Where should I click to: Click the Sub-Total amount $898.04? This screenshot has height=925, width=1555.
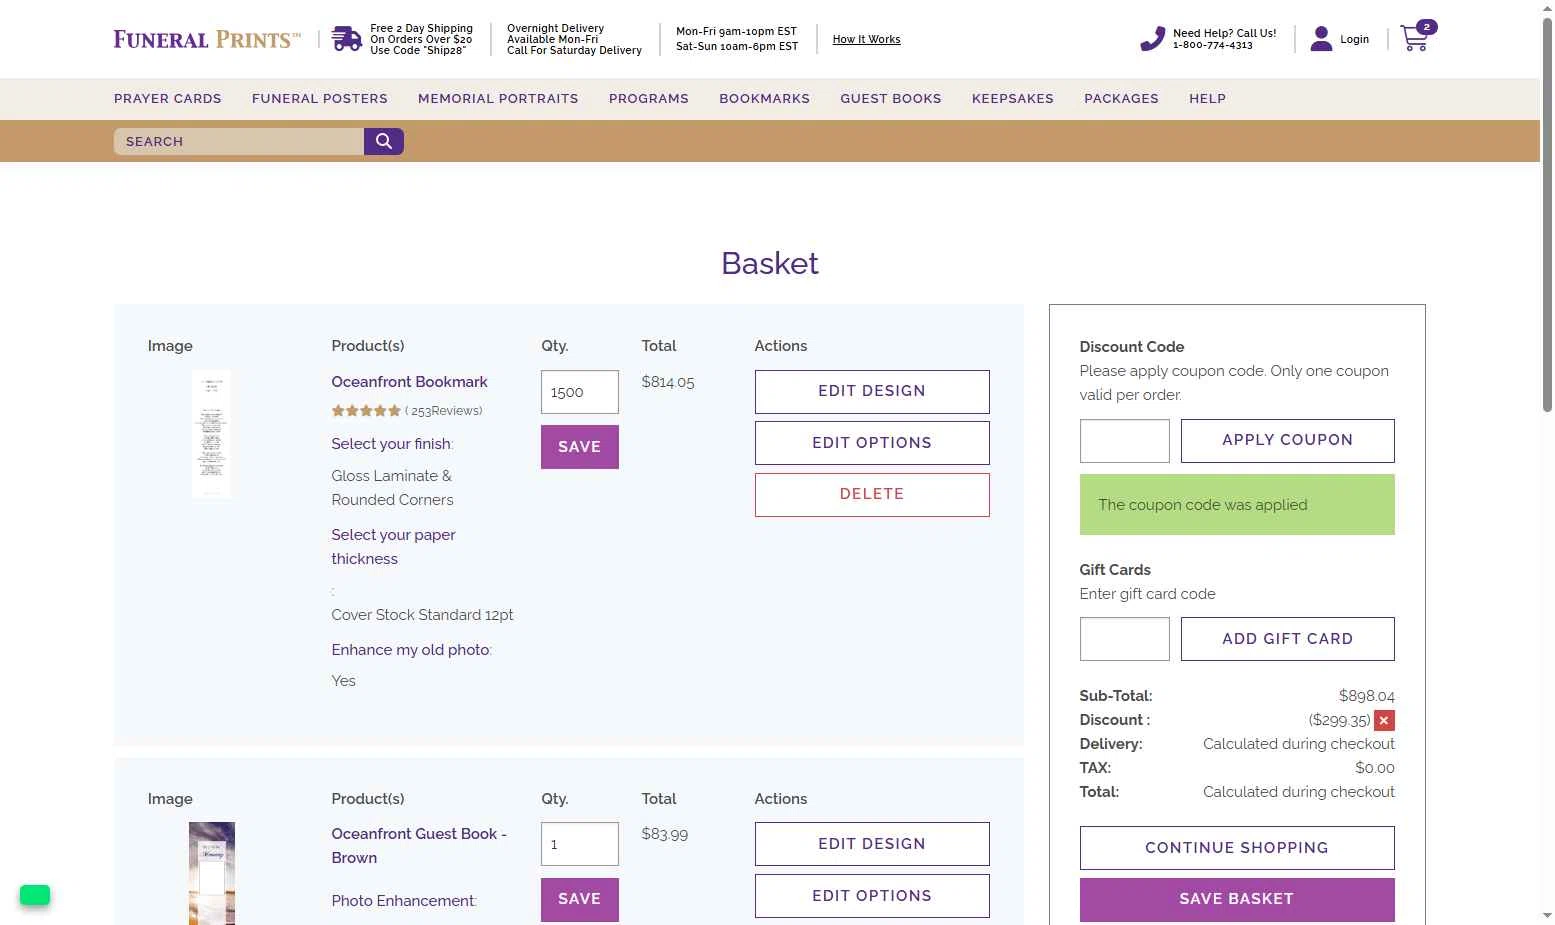[x=1367, y=696]
